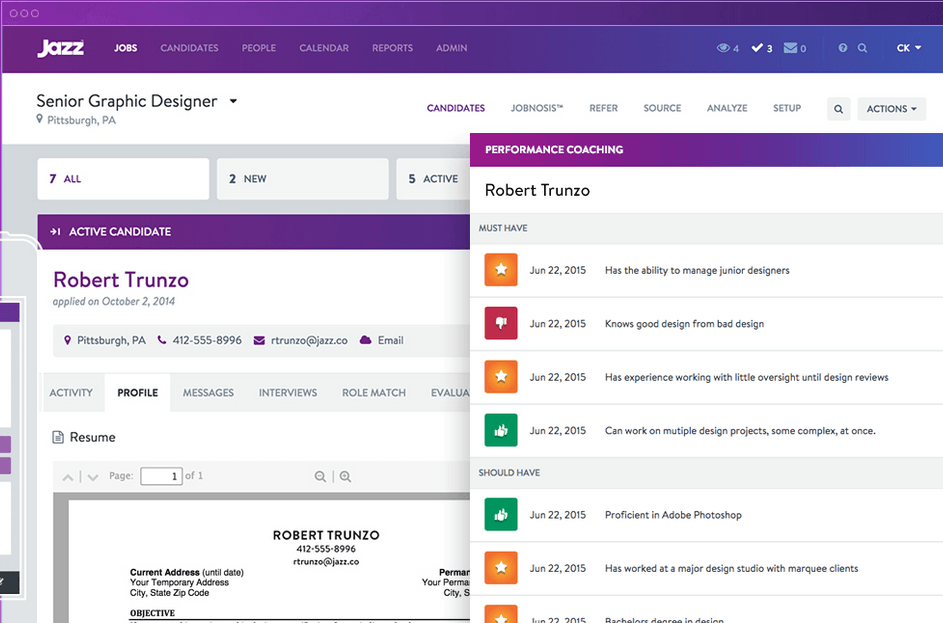Show the 5 Active candidates filter
The height and width of the screenshot is (623, 943).
pos(433,179)
